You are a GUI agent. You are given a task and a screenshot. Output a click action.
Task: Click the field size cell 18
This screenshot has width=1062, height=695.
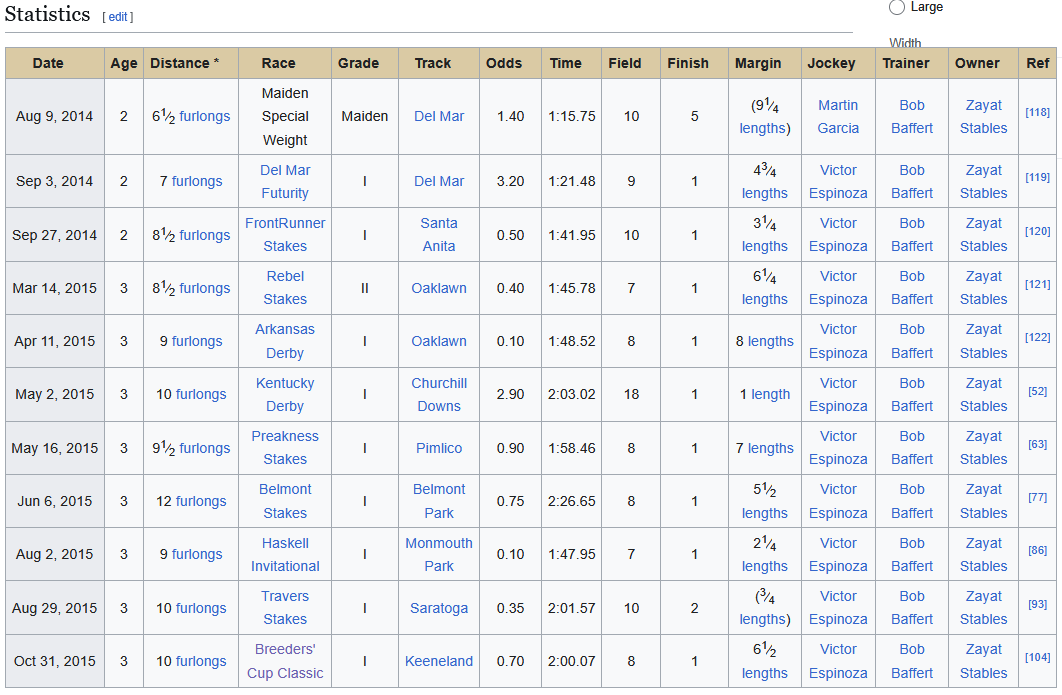(631, 394)
